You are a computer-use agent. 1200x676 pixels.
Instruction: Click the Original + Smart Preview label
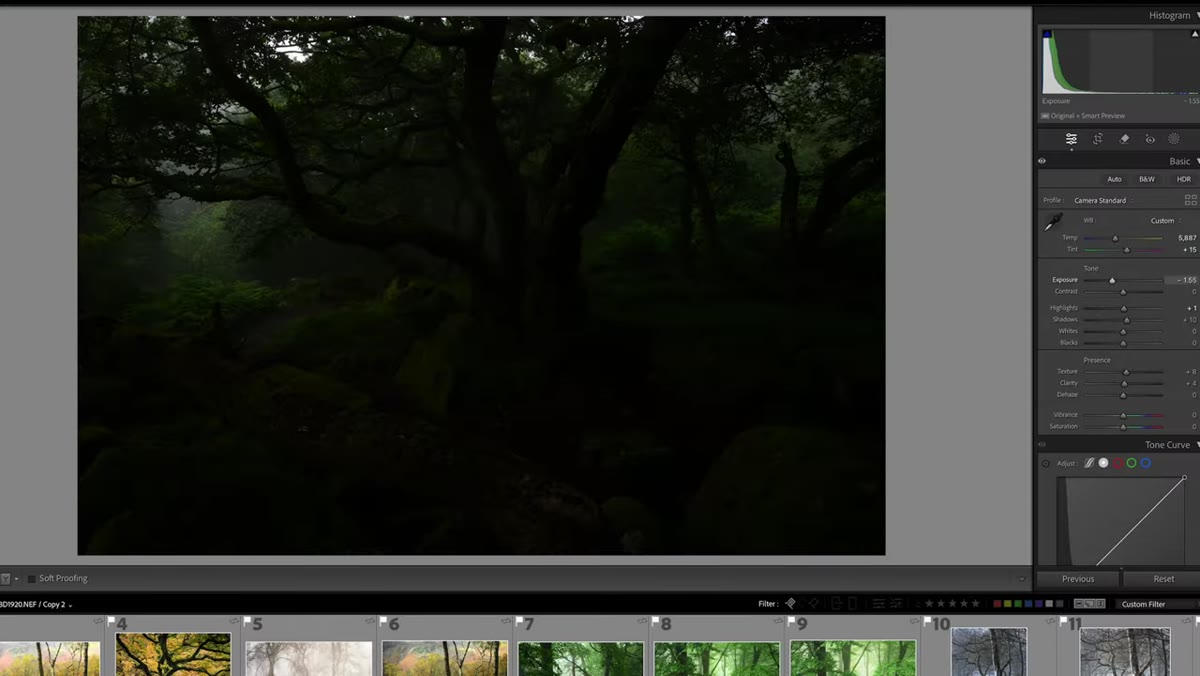point(1087,116)
